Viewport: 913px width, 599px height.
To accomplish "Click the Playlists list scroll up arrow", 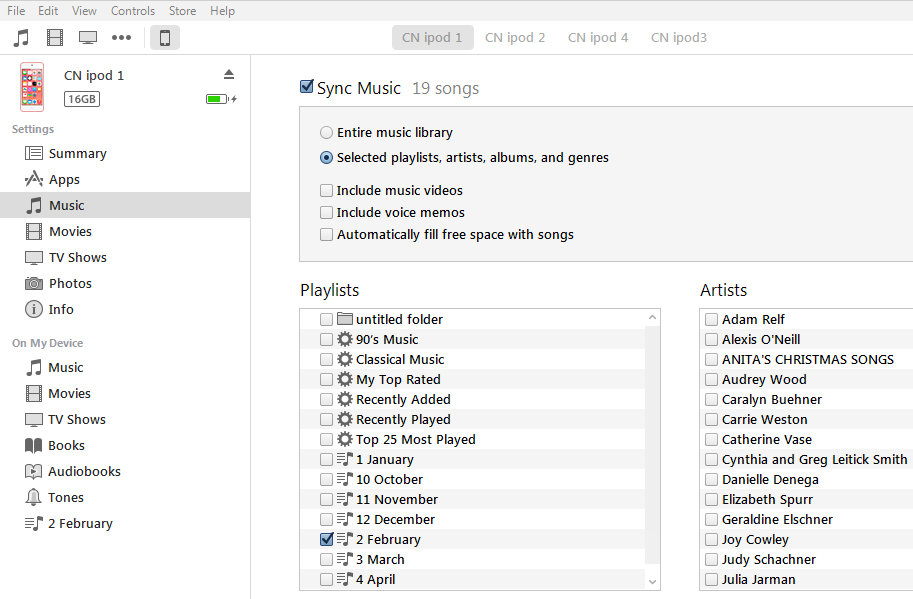I will (652, 317).
